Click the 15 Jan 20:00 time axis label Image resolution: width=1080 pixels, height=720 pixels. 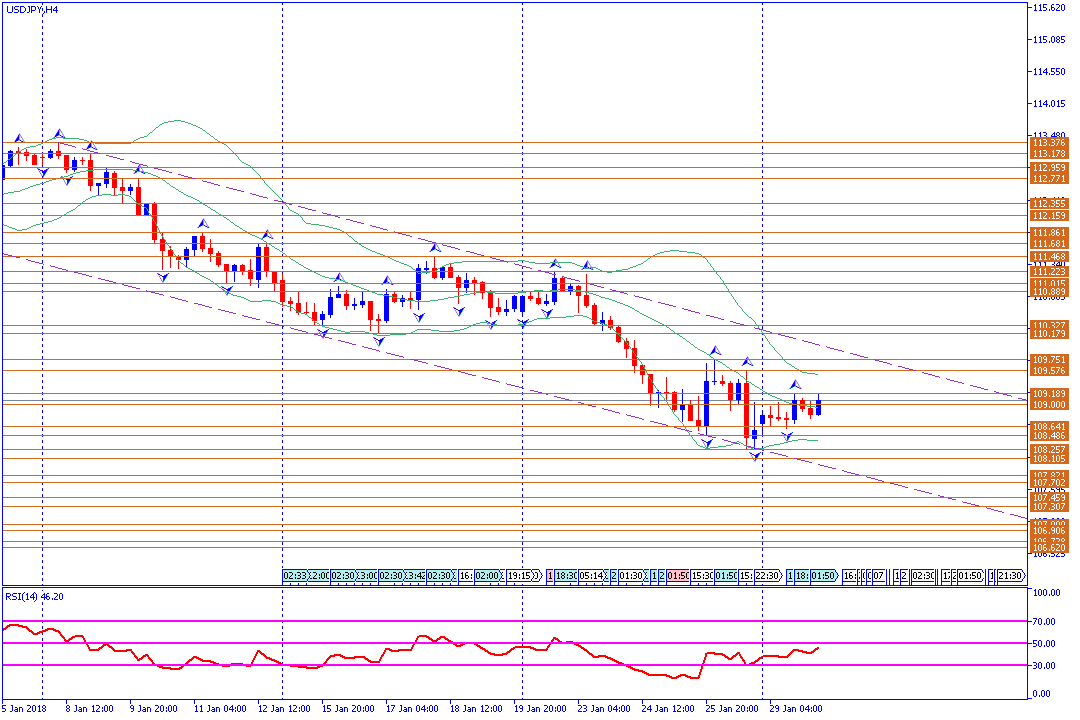(x=348, y=708)
